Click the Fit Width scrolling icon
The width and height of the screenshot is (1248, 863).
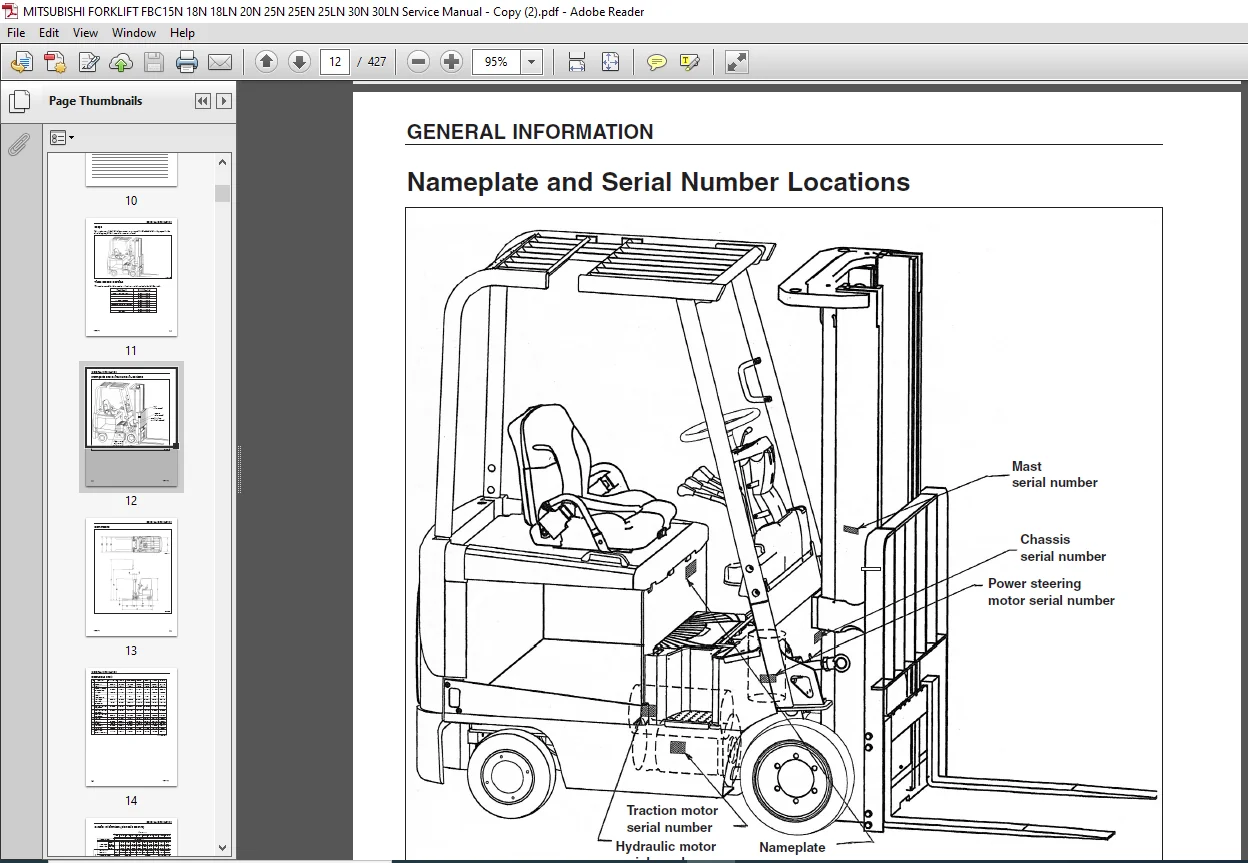tap(577, 62)
